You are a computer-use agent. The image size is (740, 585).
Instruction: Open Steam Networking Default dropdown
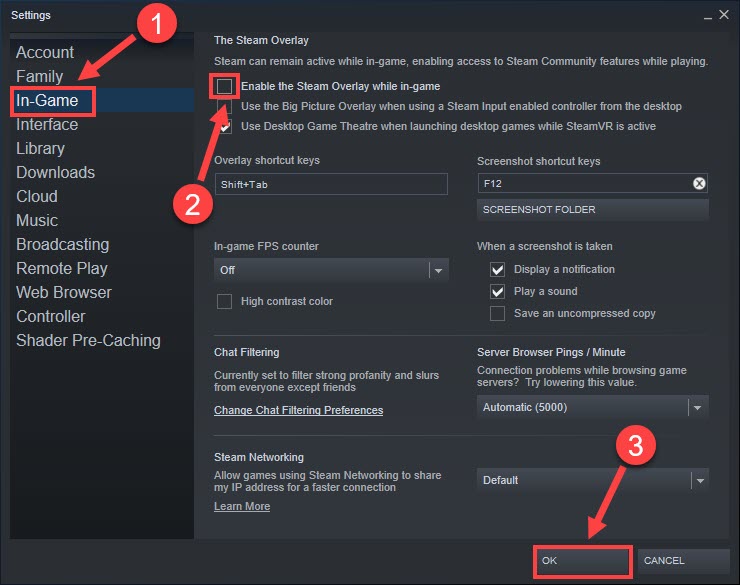click(x=592, y=480)
